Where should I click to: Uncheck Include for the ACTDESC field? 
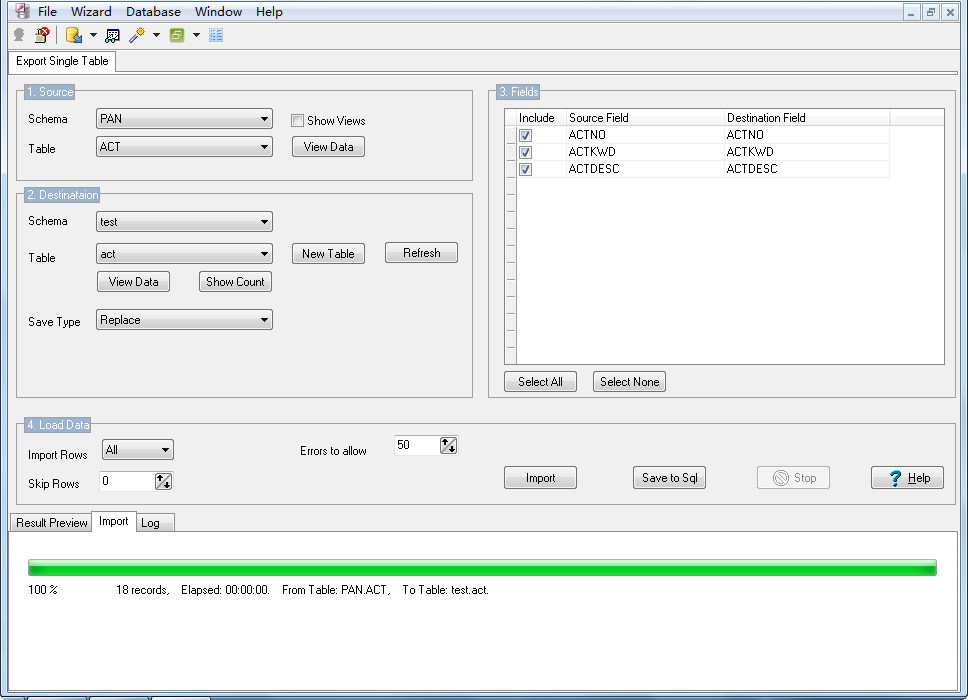click(x=525, y=169)
